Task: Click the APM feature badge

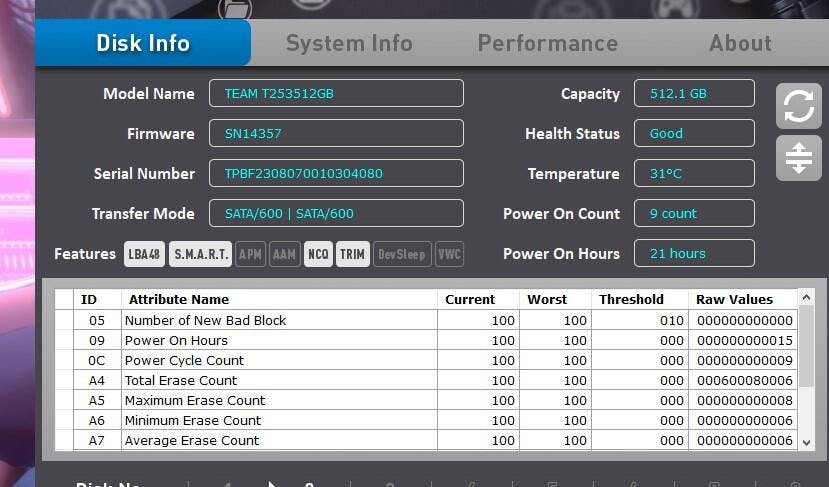Action: 250,254
